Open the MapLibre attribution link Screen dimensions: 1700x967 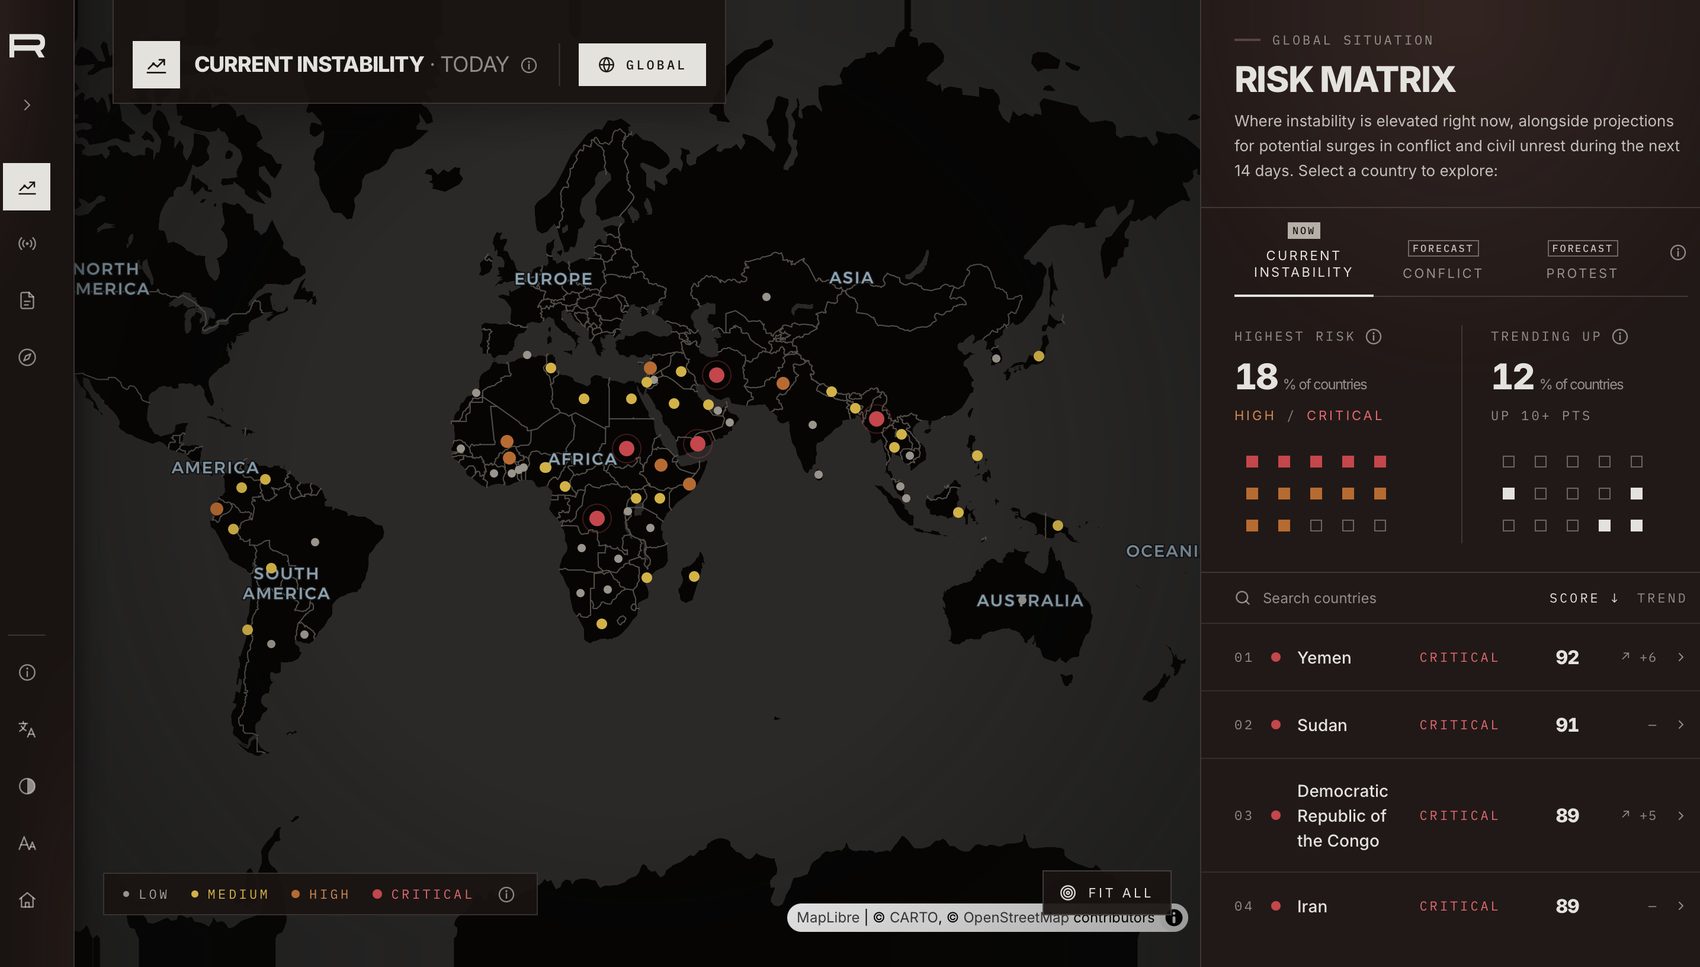(828, 918)
